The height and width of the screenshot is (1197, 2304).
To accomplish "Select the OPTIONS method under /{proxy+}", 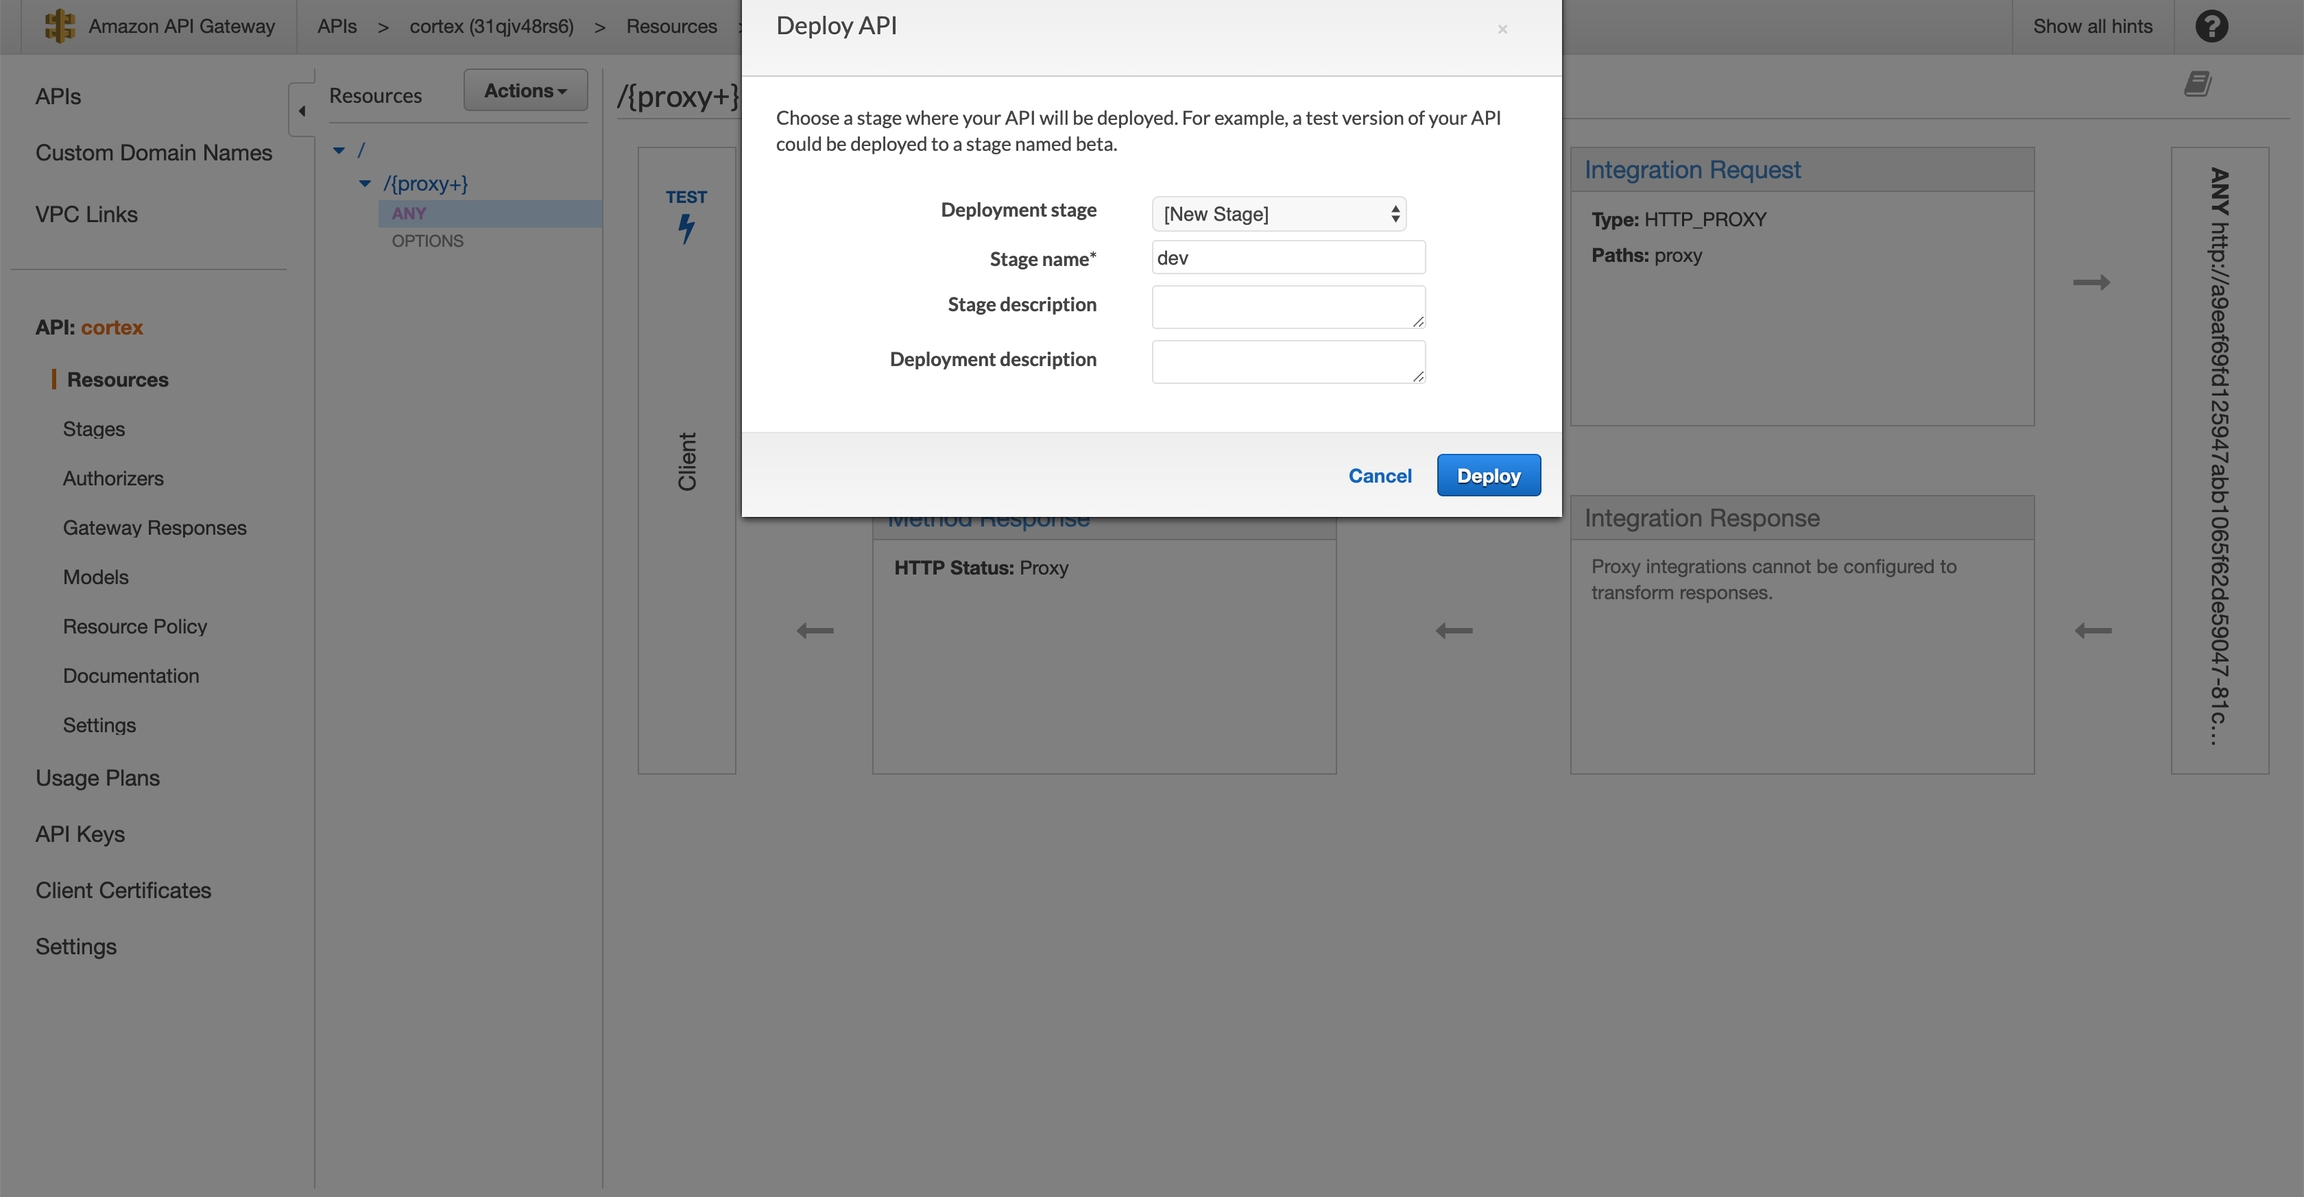I will click(x=428, y=240).
